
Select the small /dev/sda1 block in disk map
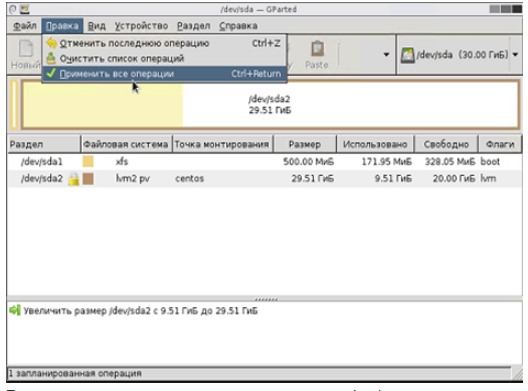14,104
